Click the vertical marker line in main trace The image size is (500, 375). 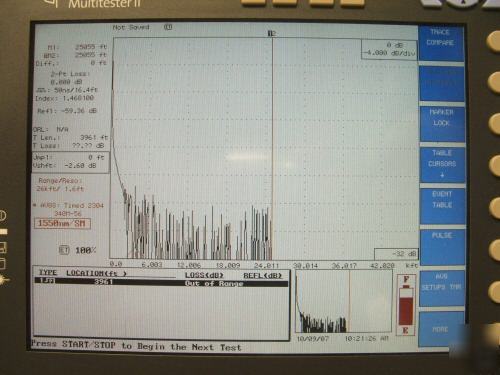coord(272,148)
